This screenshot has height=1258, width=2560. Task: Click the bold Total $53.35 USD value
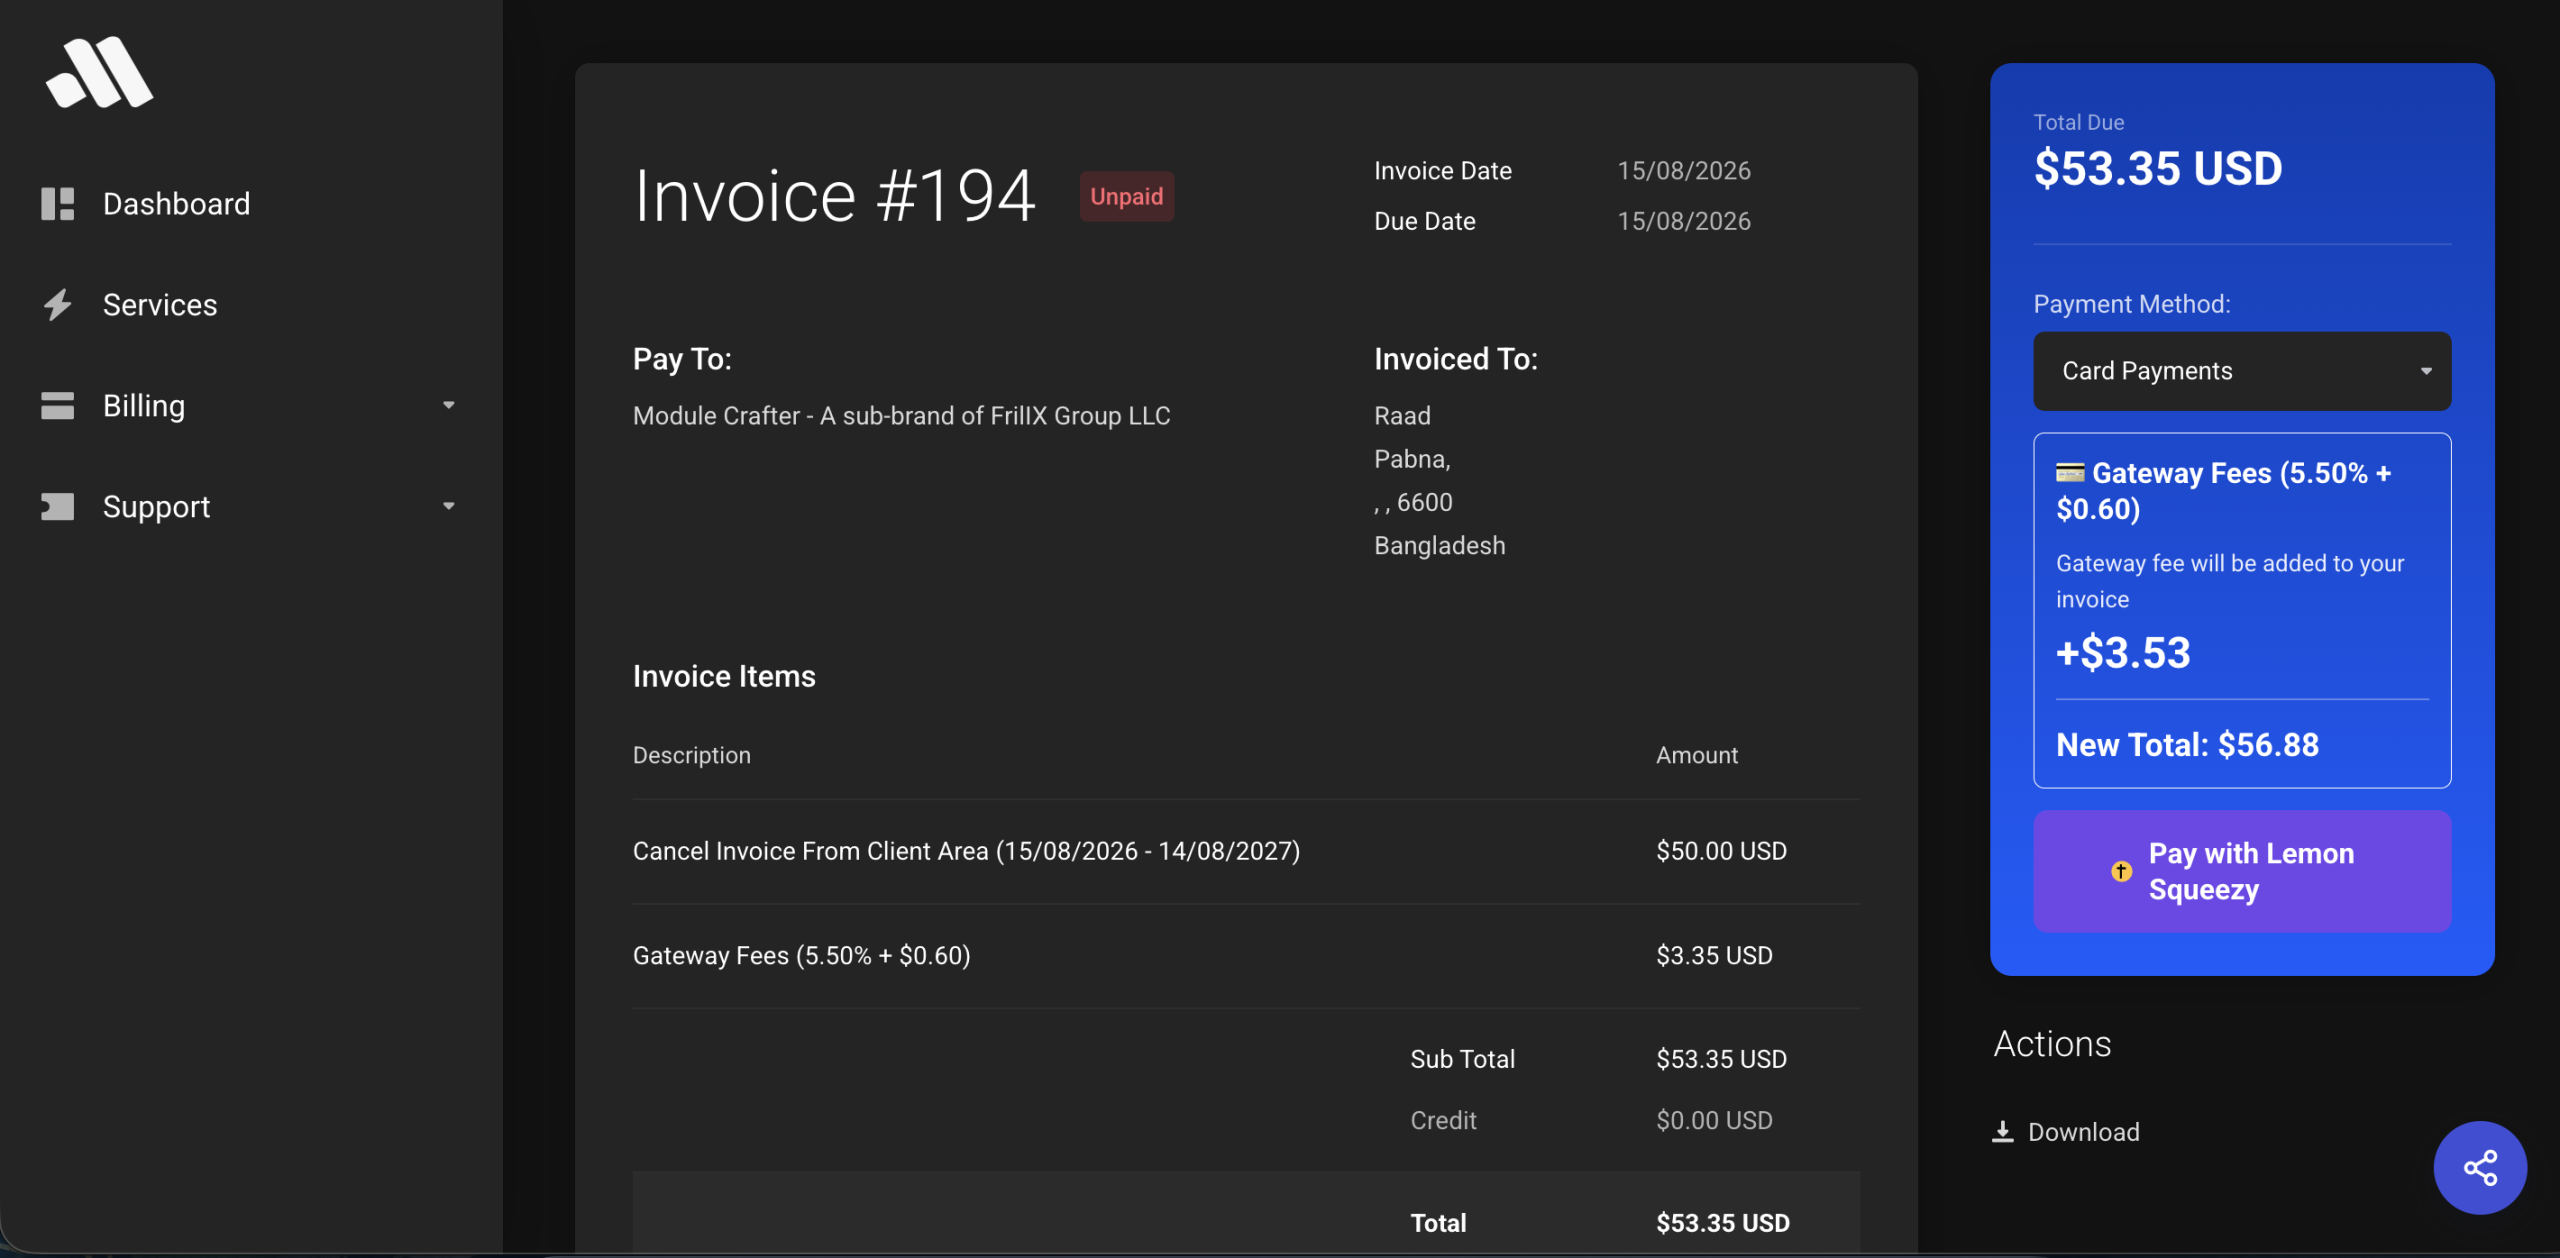click(x=1722, y=1223)
